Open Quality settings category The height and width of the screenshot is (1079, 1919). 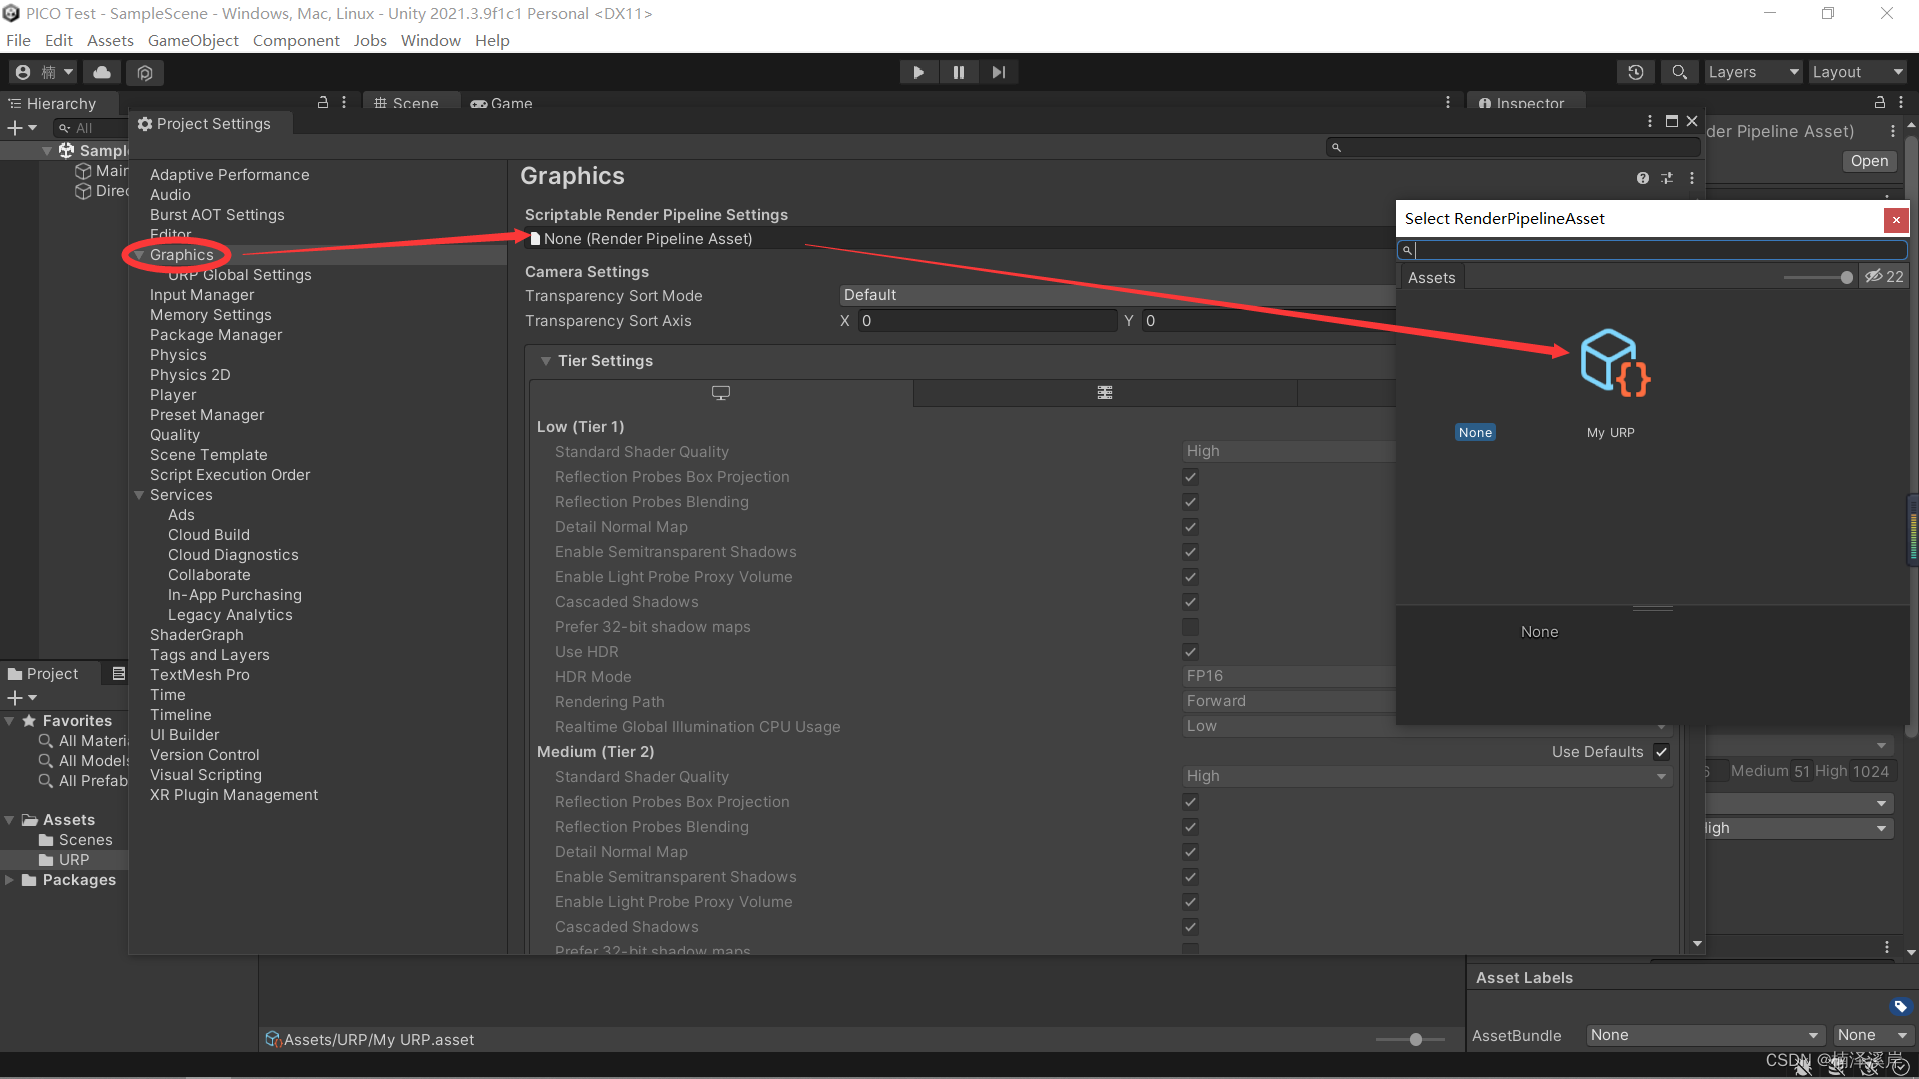(x=175, y=435)
